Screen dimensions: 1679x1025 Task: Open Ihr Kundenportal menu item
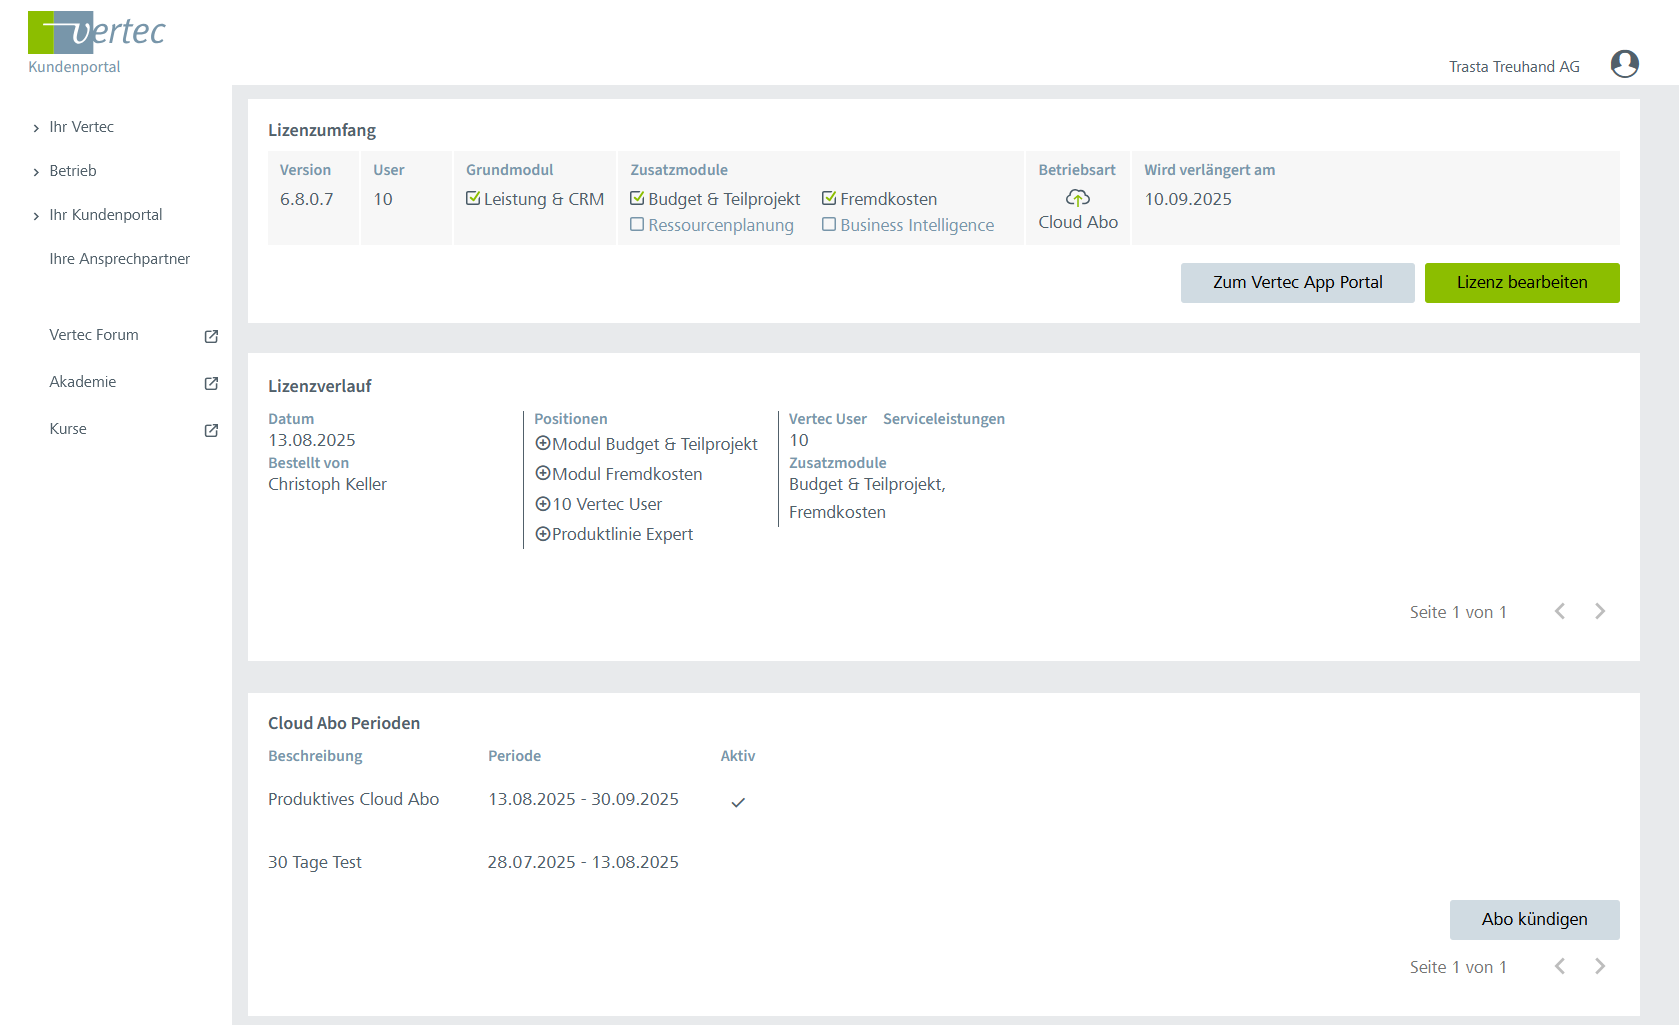pyautogui.click(x=106, y=215)
